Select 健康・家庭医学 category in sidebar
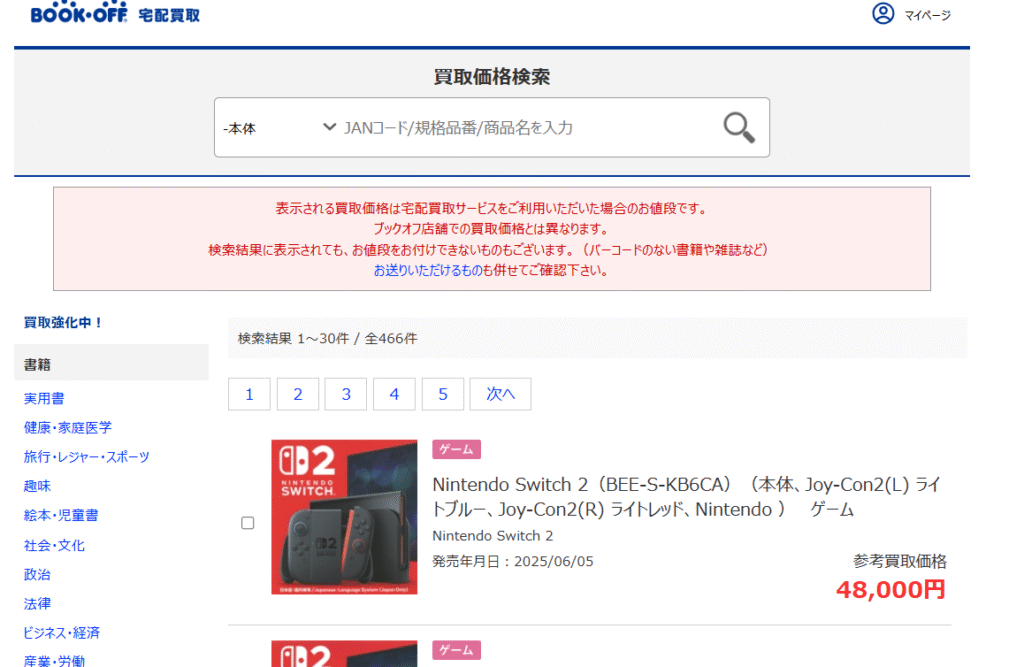 [67, 428]
